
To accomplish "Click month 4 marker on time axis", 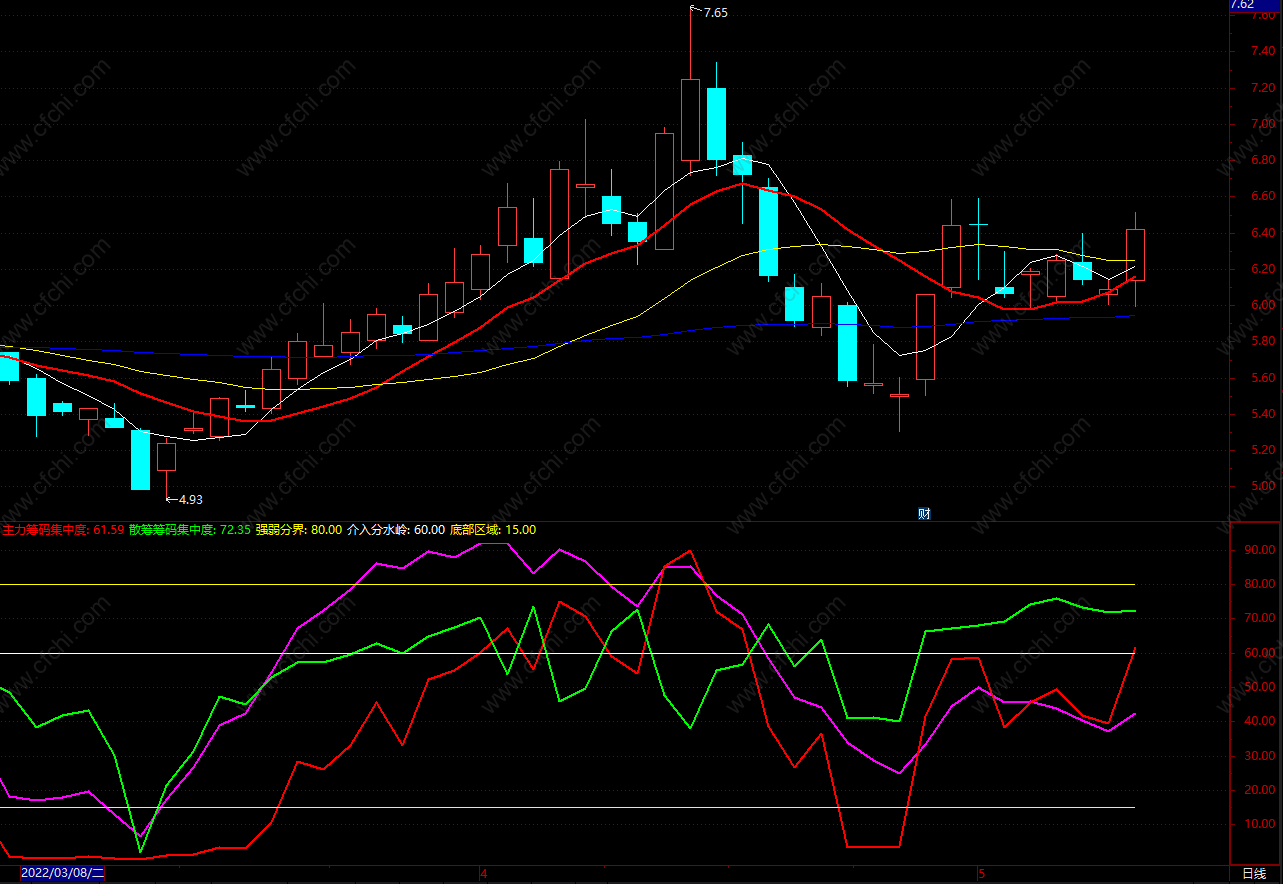I will (484, 872).
